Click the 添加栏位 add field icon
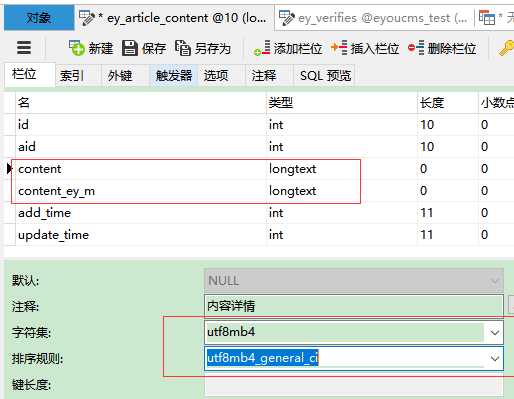Screen dimensions: 514x399 pos(262,48)
